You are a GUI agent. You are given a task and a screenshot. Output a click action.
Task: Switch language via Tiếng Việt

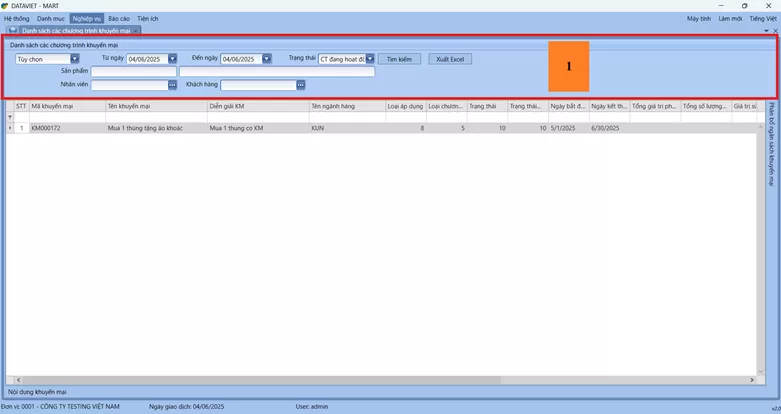[x=763, y=18]
